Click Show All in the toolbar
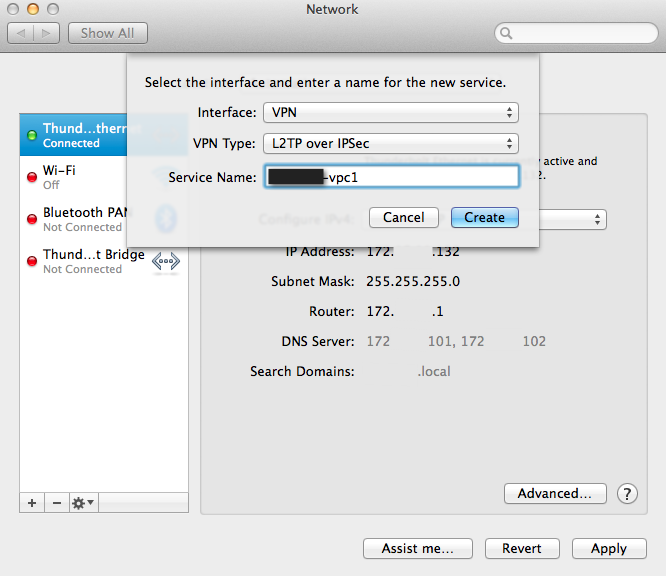 pos(107,33)
